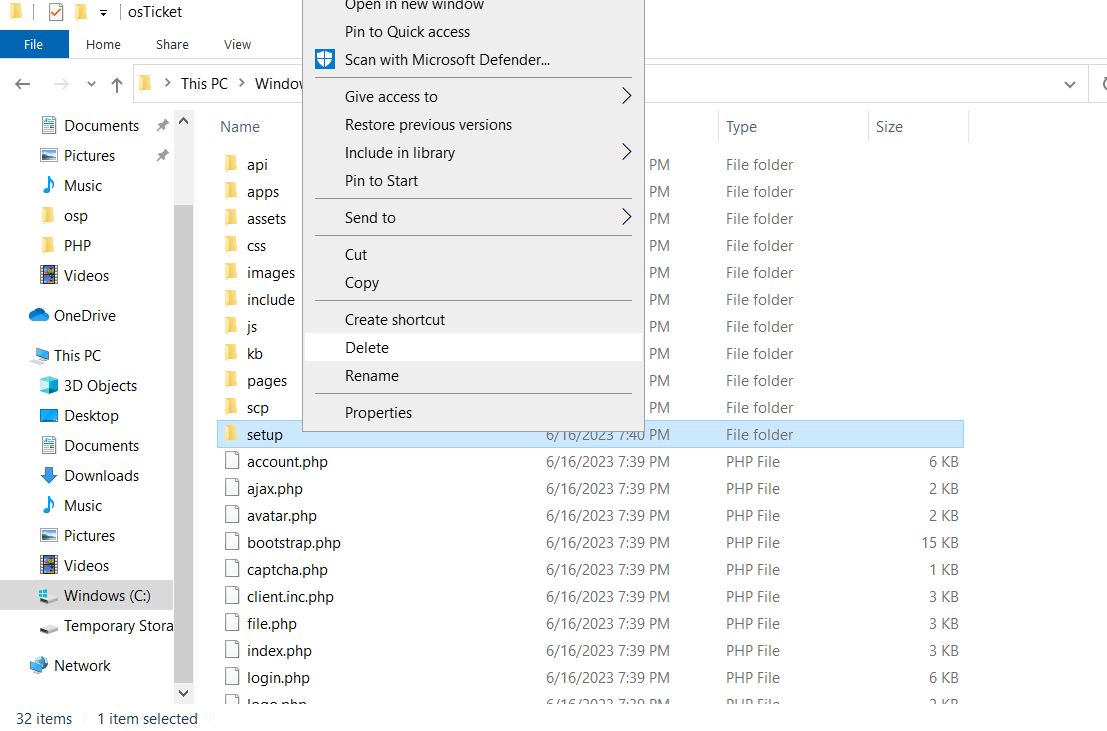The height and width of the screenshot is (731, 1107).
Task: Click the OneDrive cloud icon
Action: tap(39, 315)
